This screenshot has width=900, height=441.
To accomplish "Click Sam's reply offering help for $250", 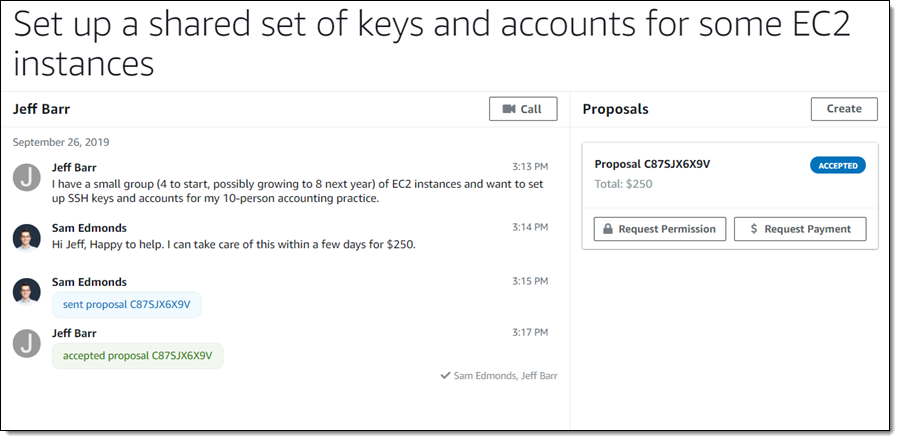I will click(x=233, y=244).
